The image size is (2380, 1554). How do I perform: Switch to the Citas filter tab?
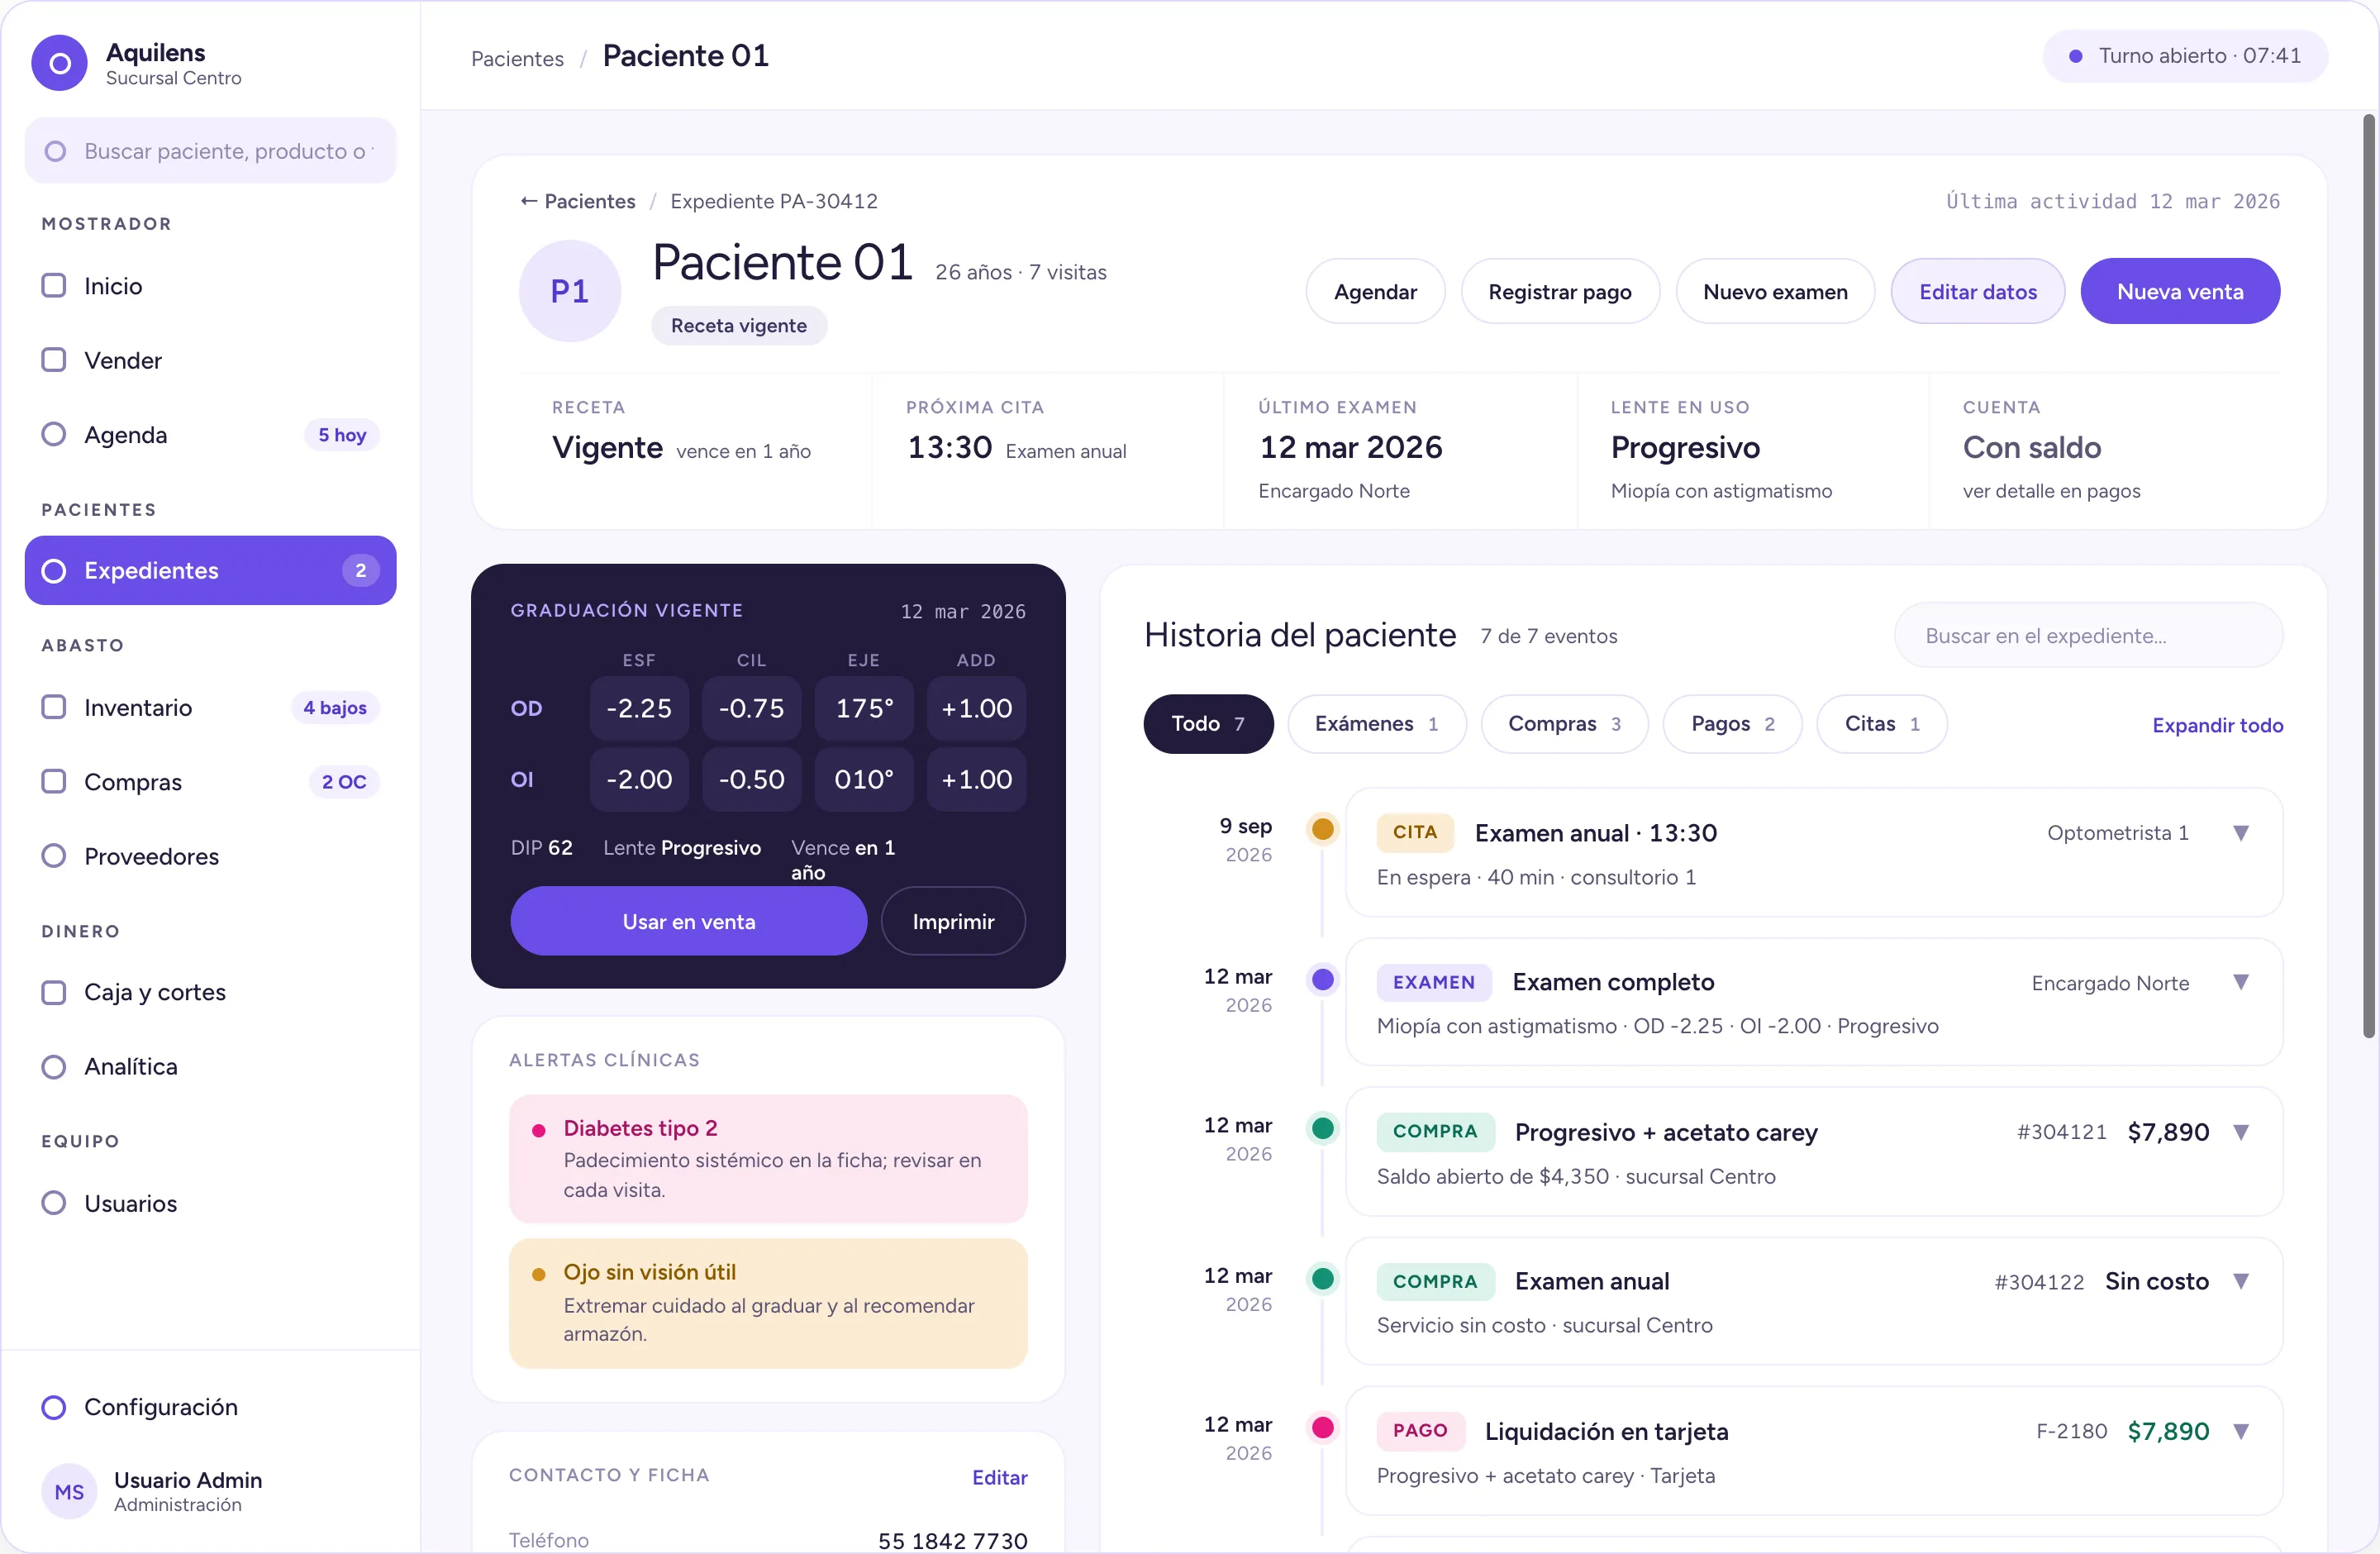pyautogui.click(x=1881, y=723)
